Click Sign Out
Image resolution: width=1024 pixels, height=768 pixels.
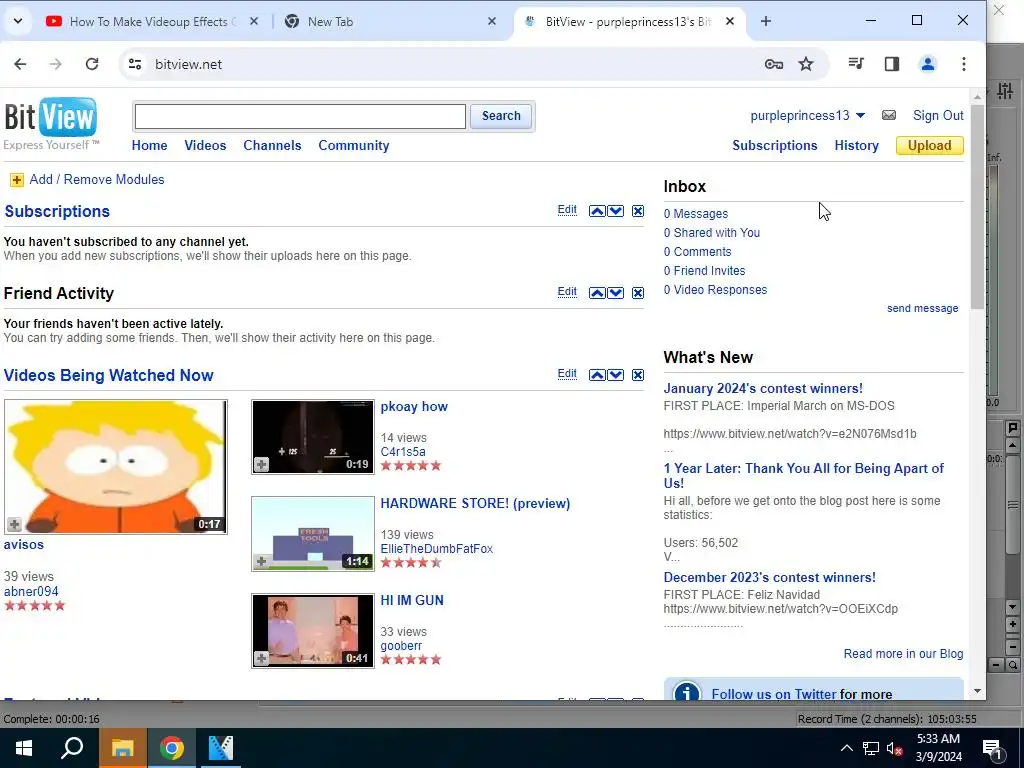(x=938, y=116)
